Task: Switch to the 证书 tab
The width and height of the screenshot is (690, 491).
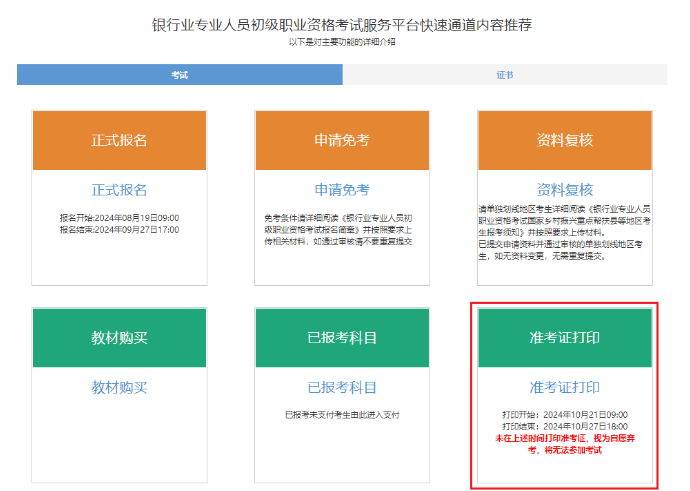Action: [x=505, y=75]
